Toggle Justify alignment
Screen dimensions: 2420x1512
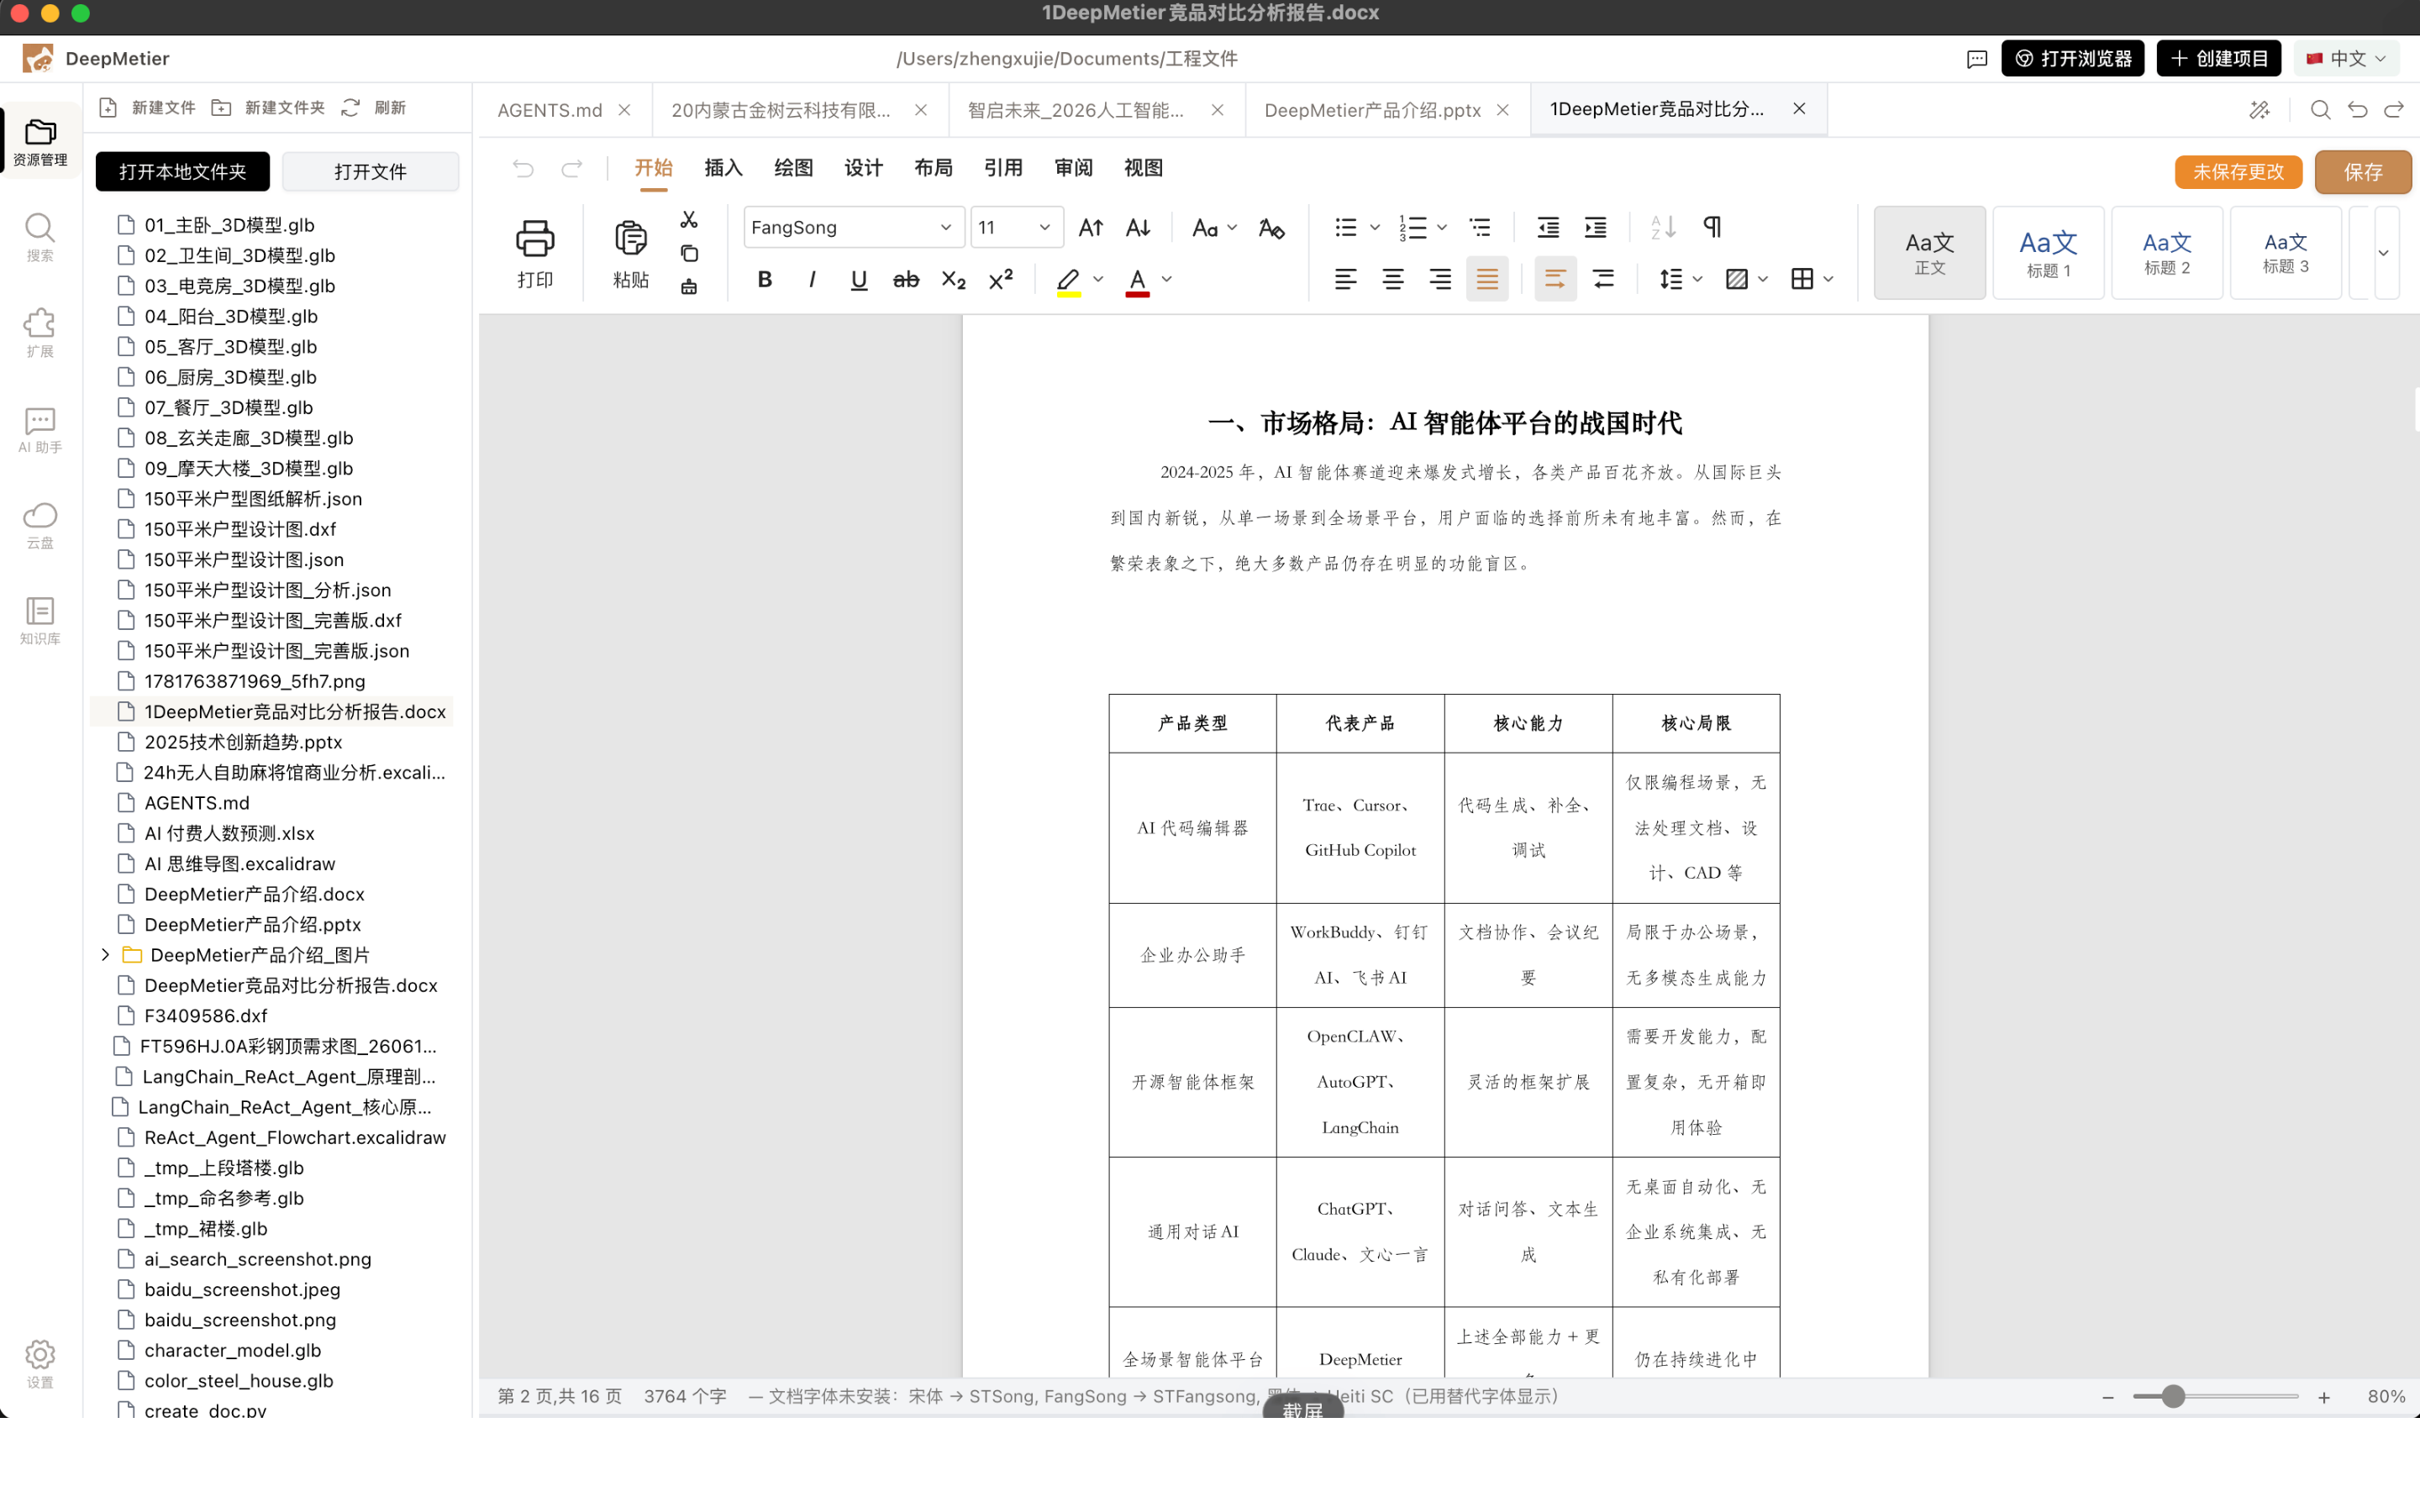[1487, 280]
